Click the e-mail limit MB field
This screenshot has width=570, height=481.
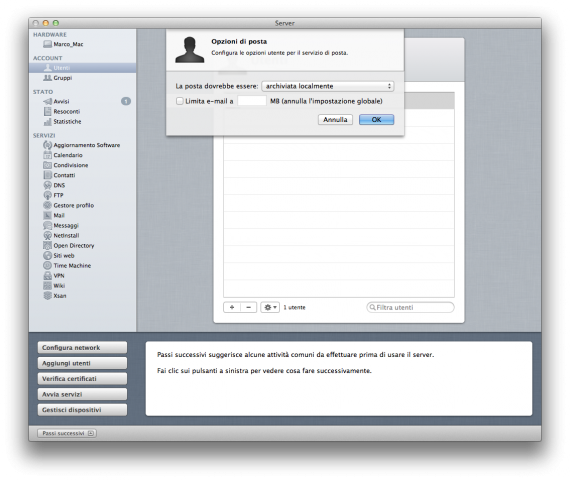pyautogui.click(x=252, y=101)
